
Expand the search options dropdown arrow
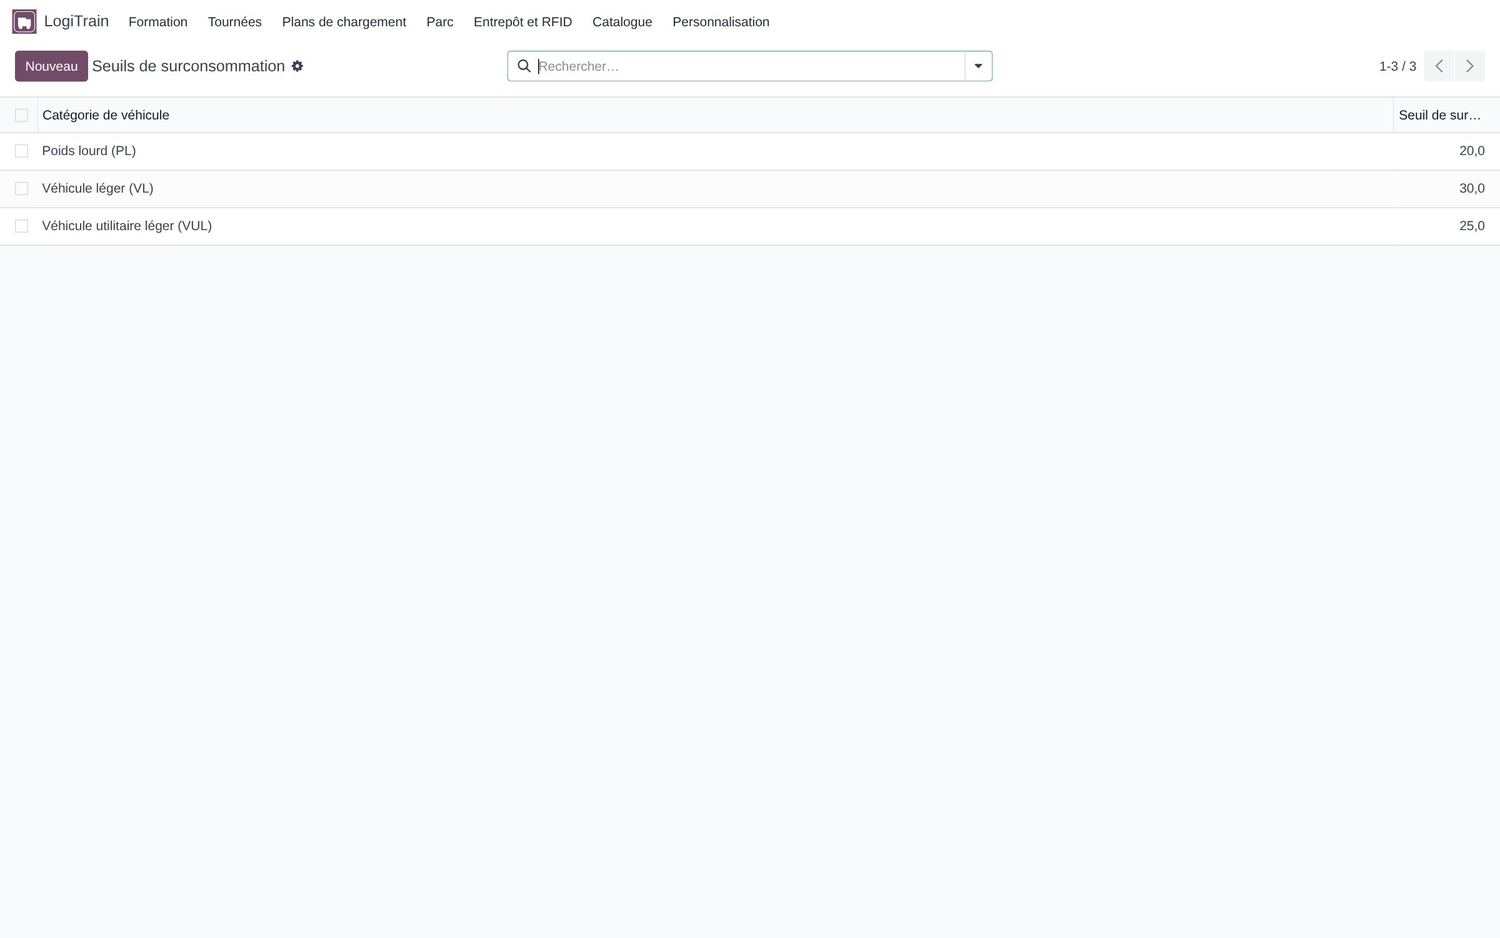click(x=978, y=66)
